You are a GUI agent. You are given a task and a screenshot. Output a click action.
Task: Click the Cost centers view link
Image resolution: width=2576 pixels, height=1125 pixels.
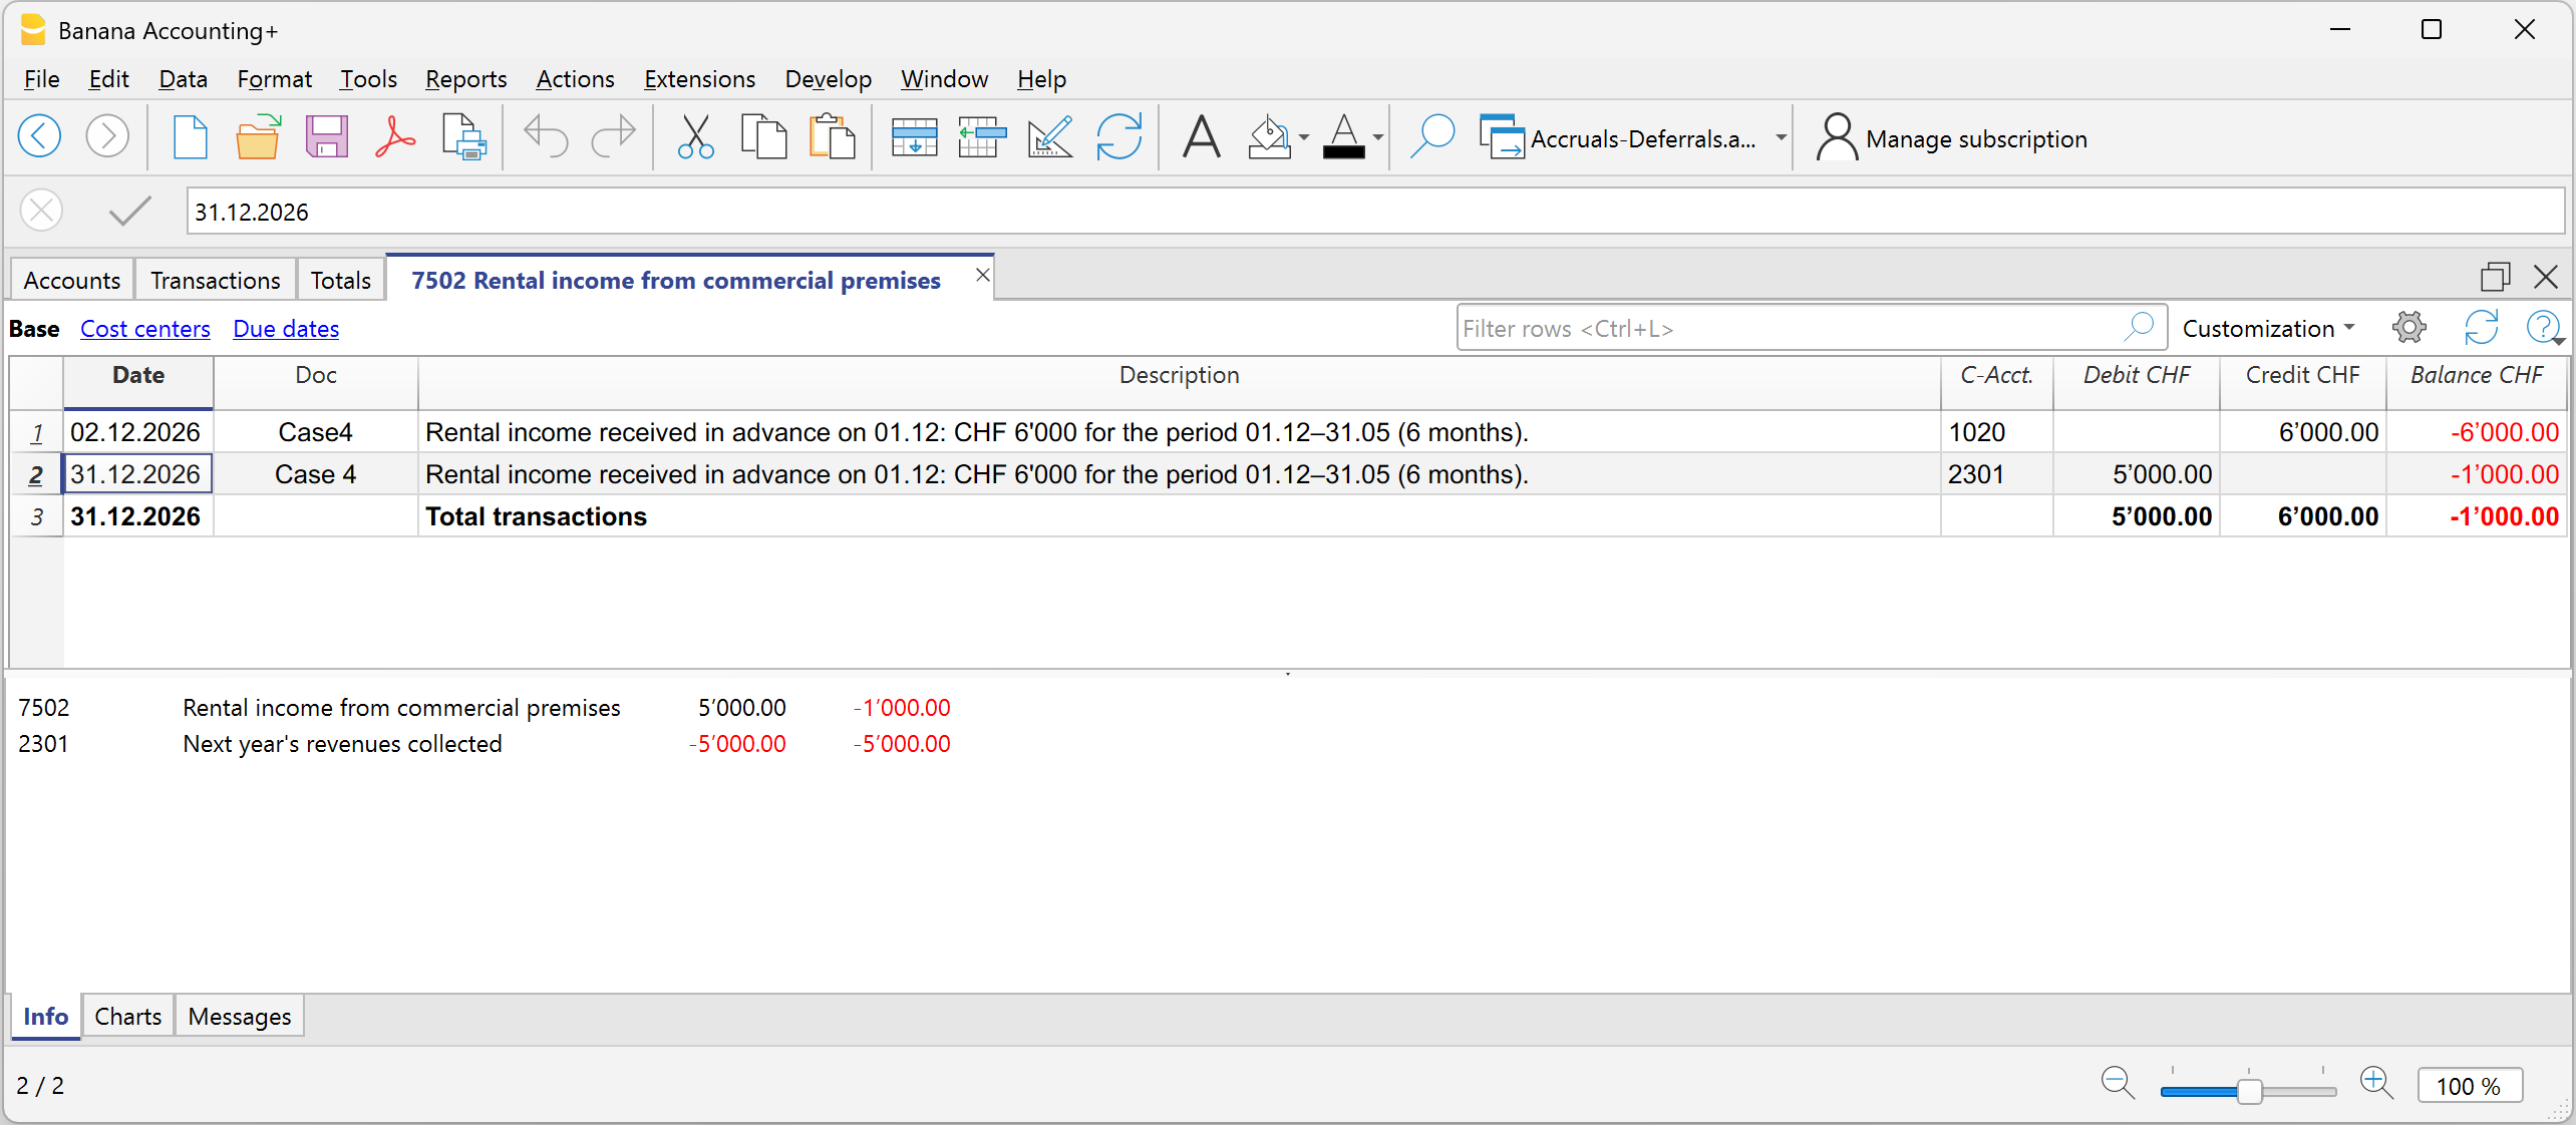tap(145, 328)
